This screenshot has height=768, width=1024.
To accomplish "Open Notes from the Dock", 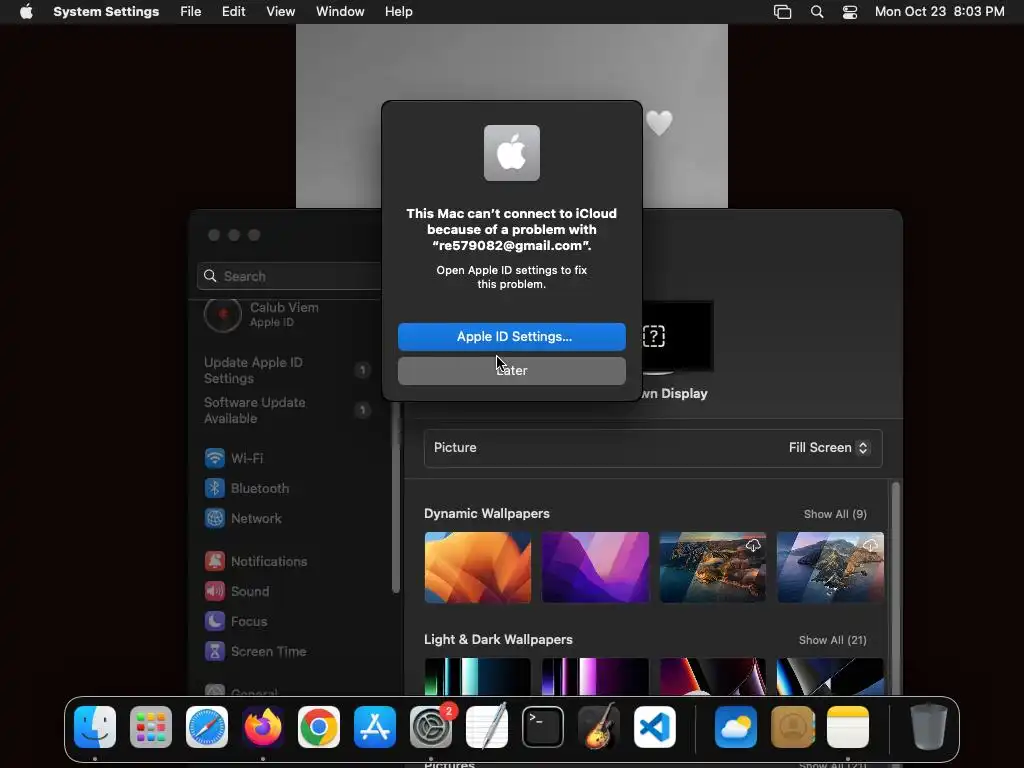I will (848, 727).
